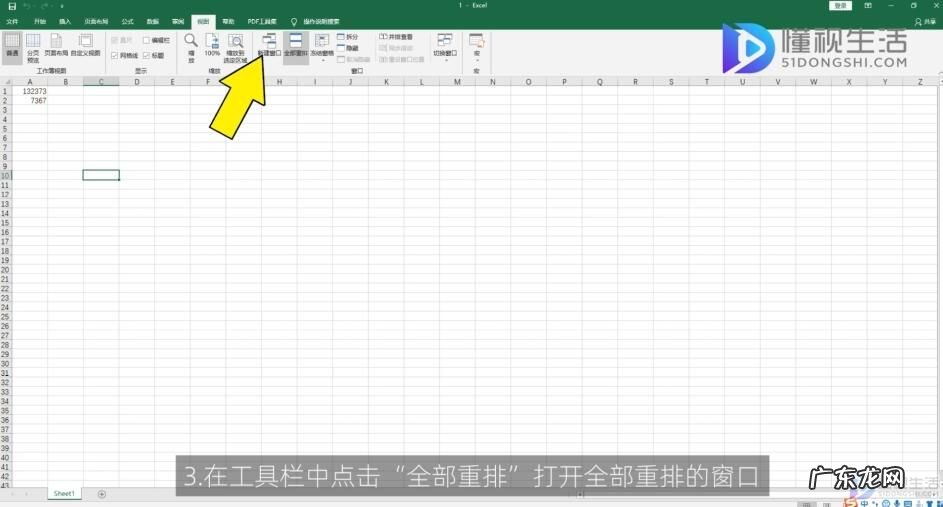This screenshot has width=943, height=507.
Task: Click the Sogou input method icon in tray
Action: (850, 503)
